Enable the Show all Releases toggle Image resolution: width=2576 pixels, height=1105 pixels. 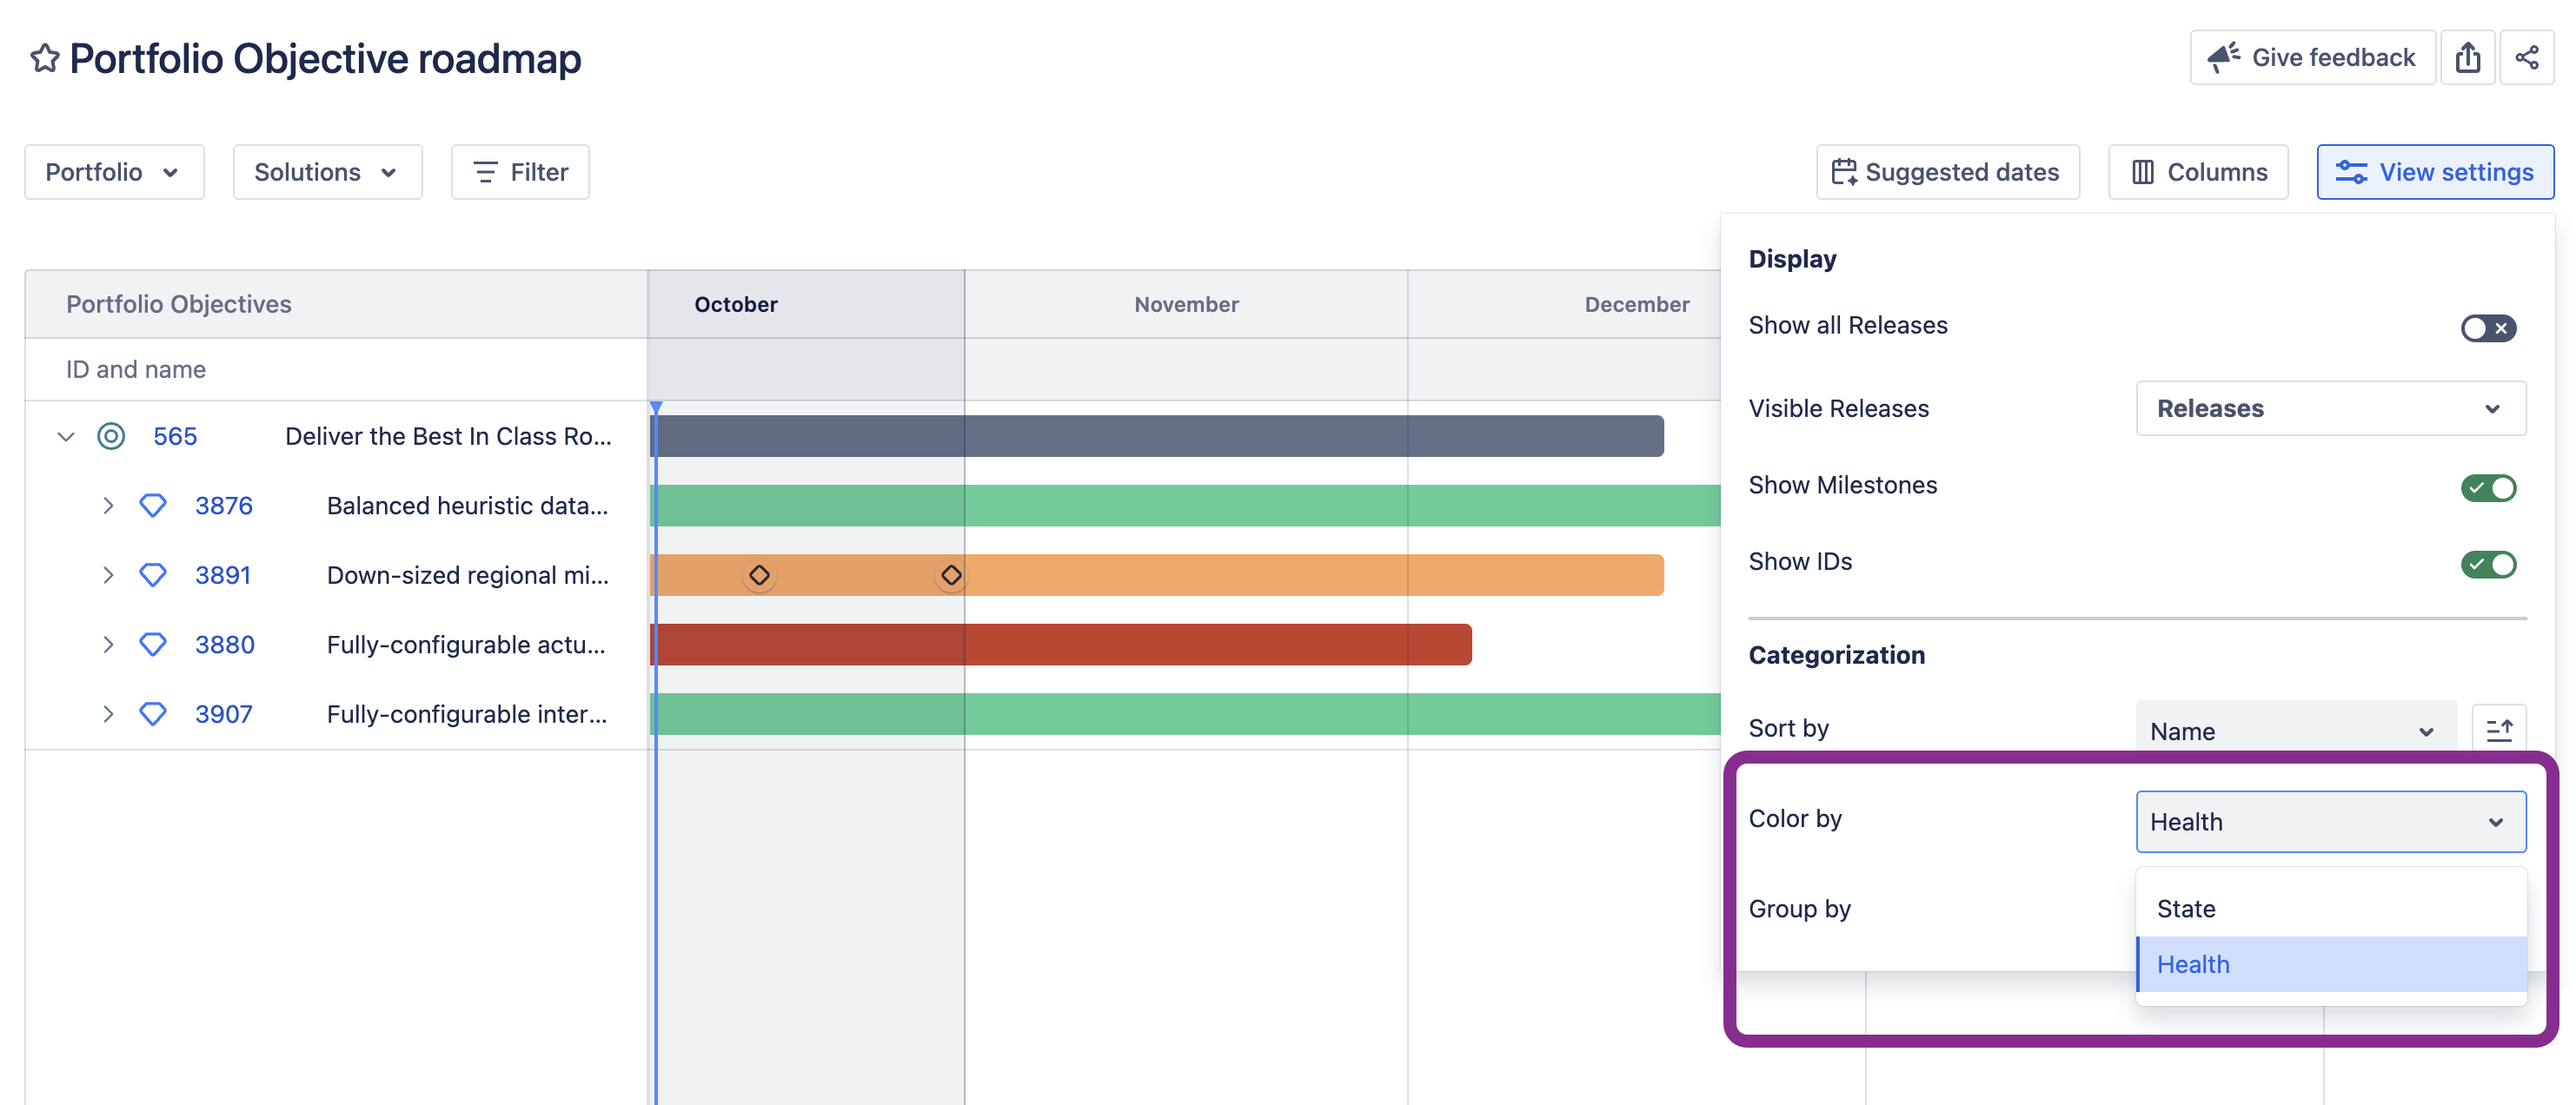click(2488, 328)
